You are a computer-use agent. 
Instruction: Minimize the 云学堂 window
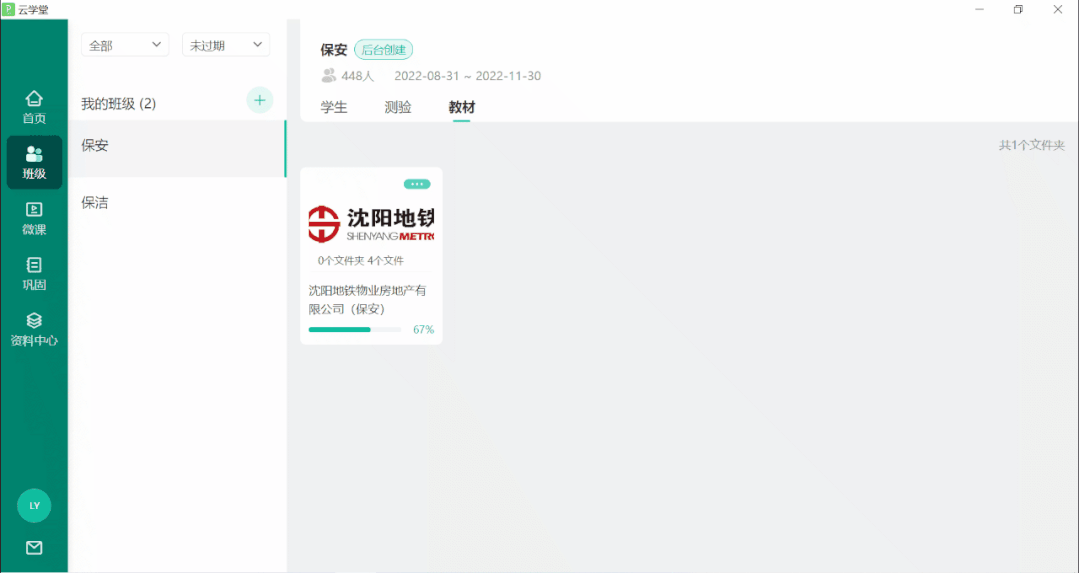pyautogui.click(x=979, y=10)
